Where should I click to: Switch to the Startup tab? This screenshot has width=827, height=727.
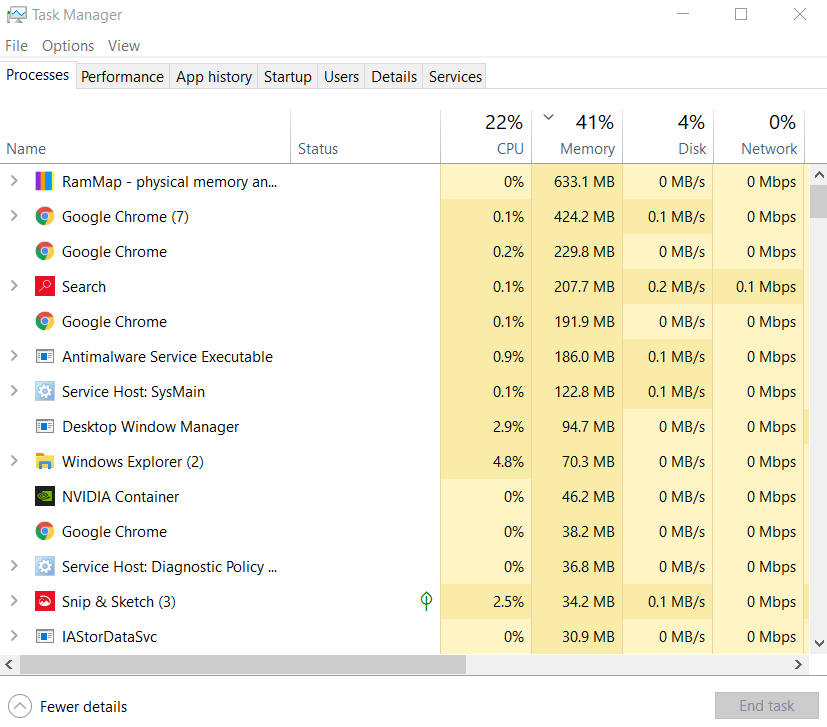pyautogui.click(x=287, y=77)
